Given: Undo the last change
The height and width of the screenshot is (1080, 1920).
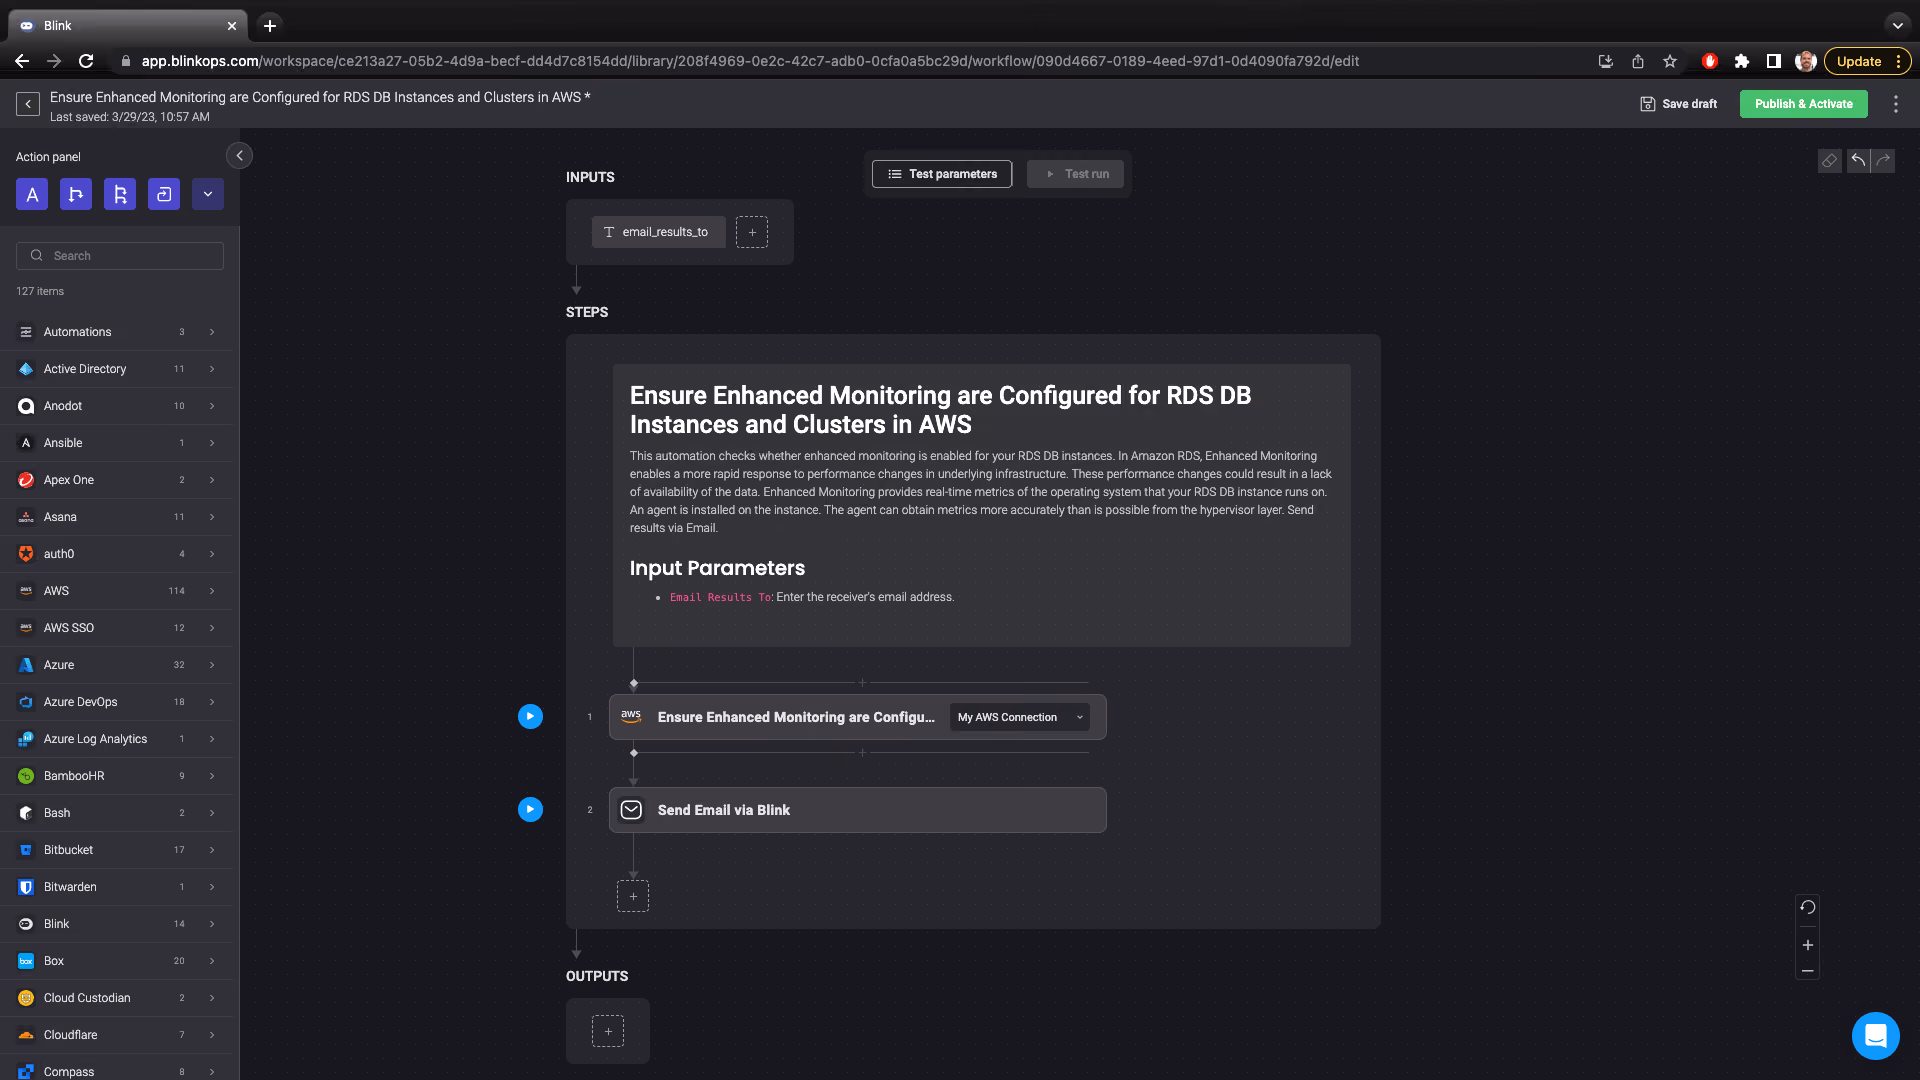Looking at the screenshot, I should pyautogui.click(x=1858, y=161).
